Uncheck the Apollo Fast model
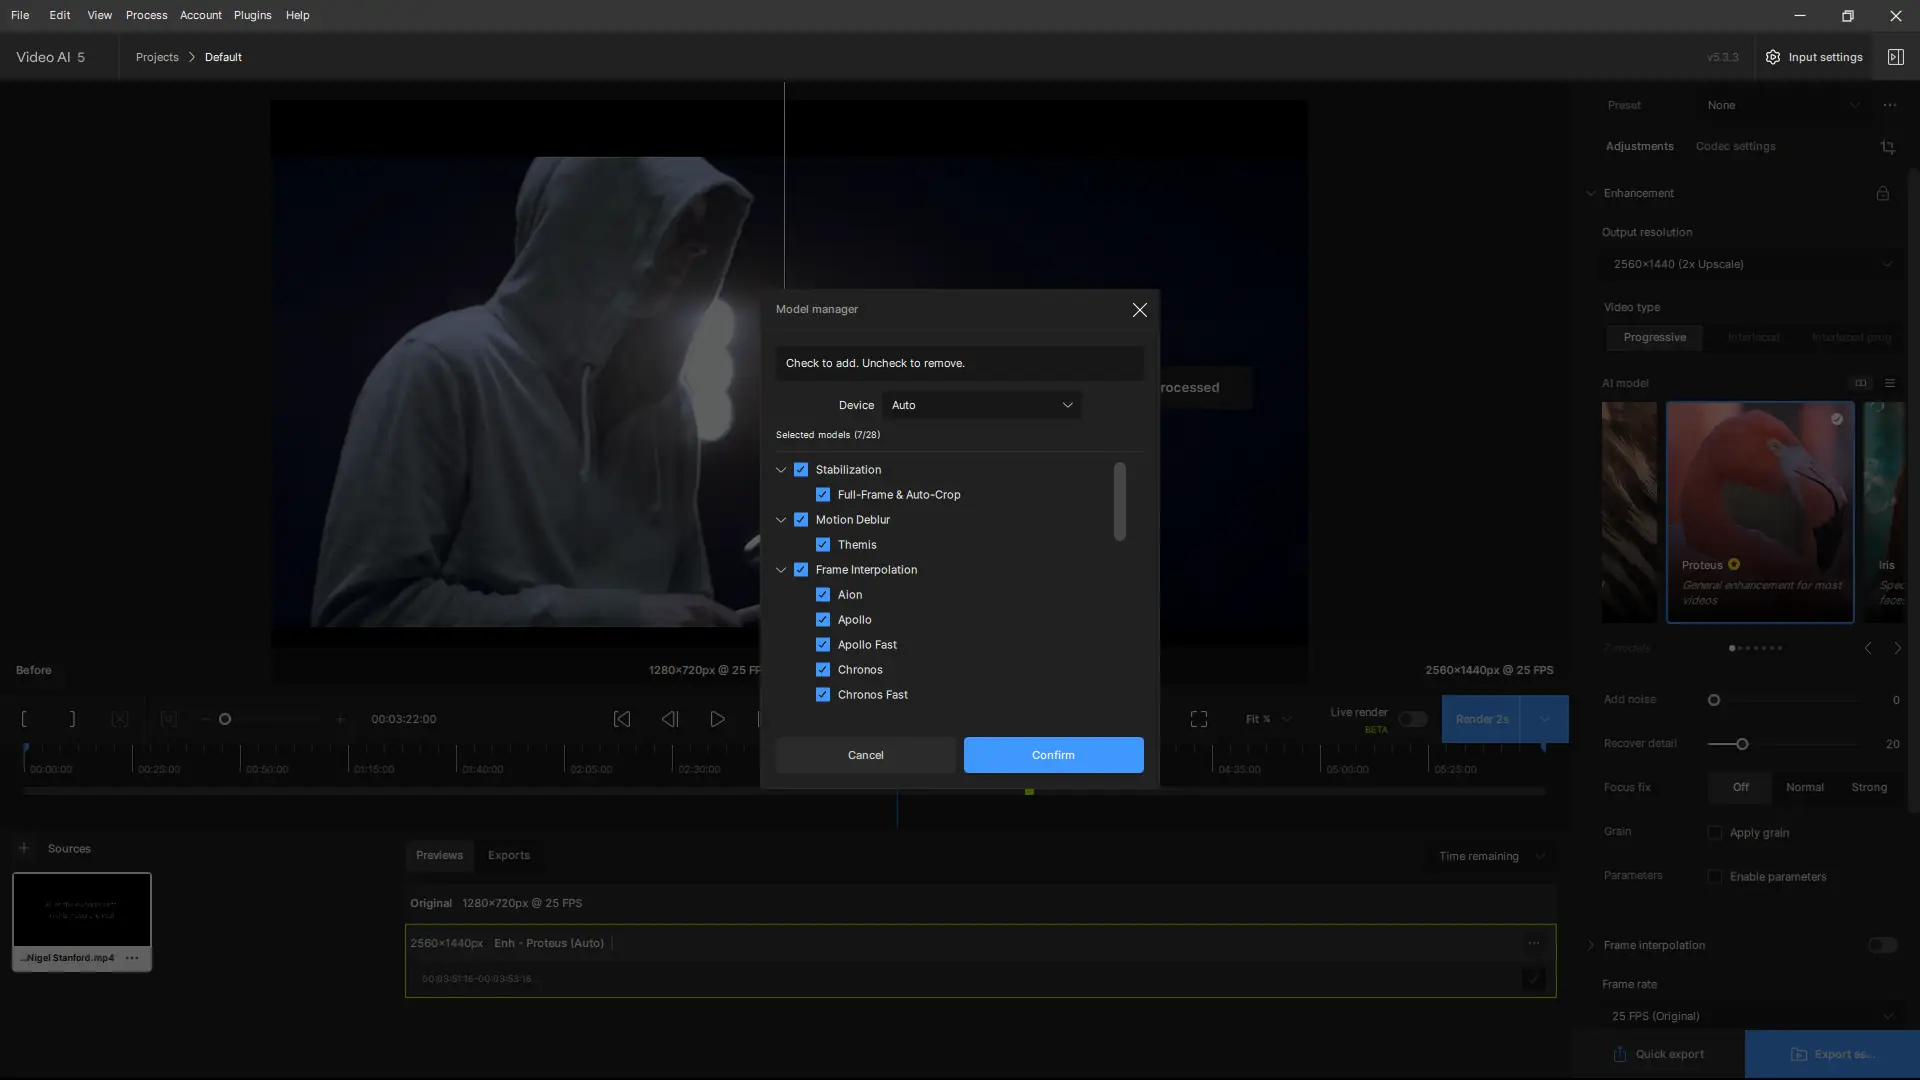Viewport: 1920px width, 1080px height. (x=822, y=645)
